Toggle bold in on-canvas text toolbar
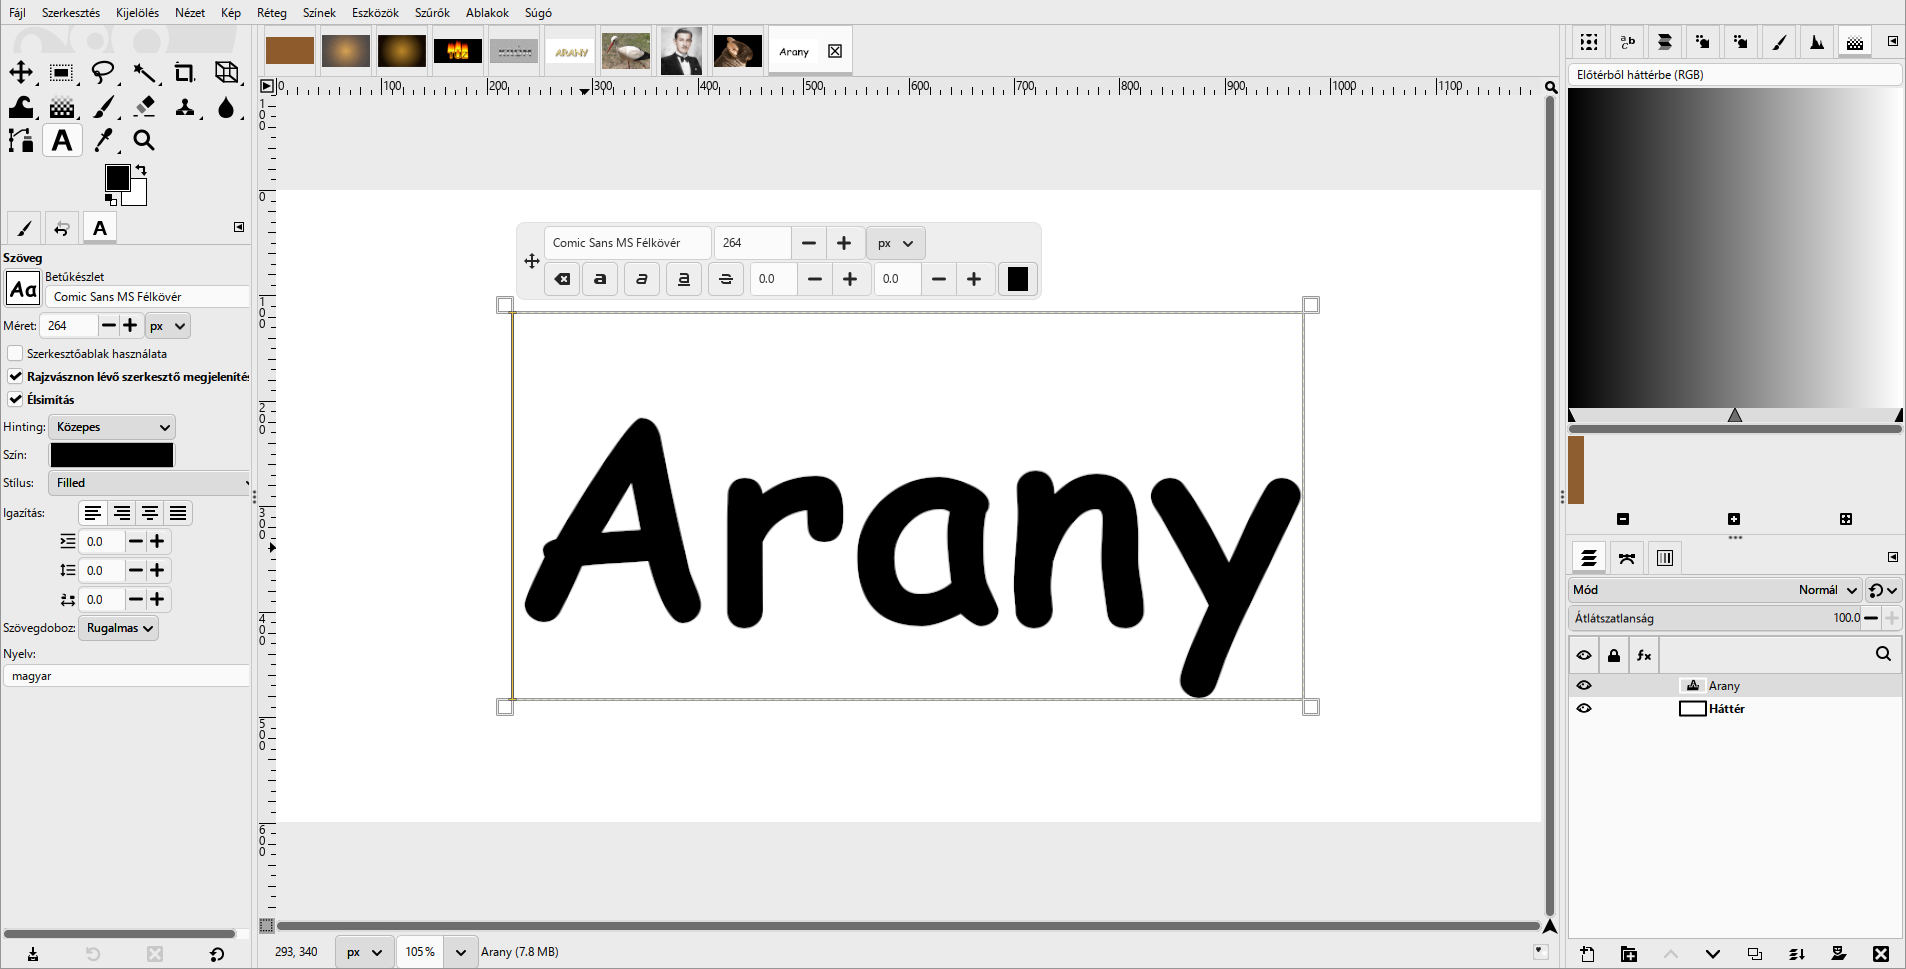 pos(600,279)
